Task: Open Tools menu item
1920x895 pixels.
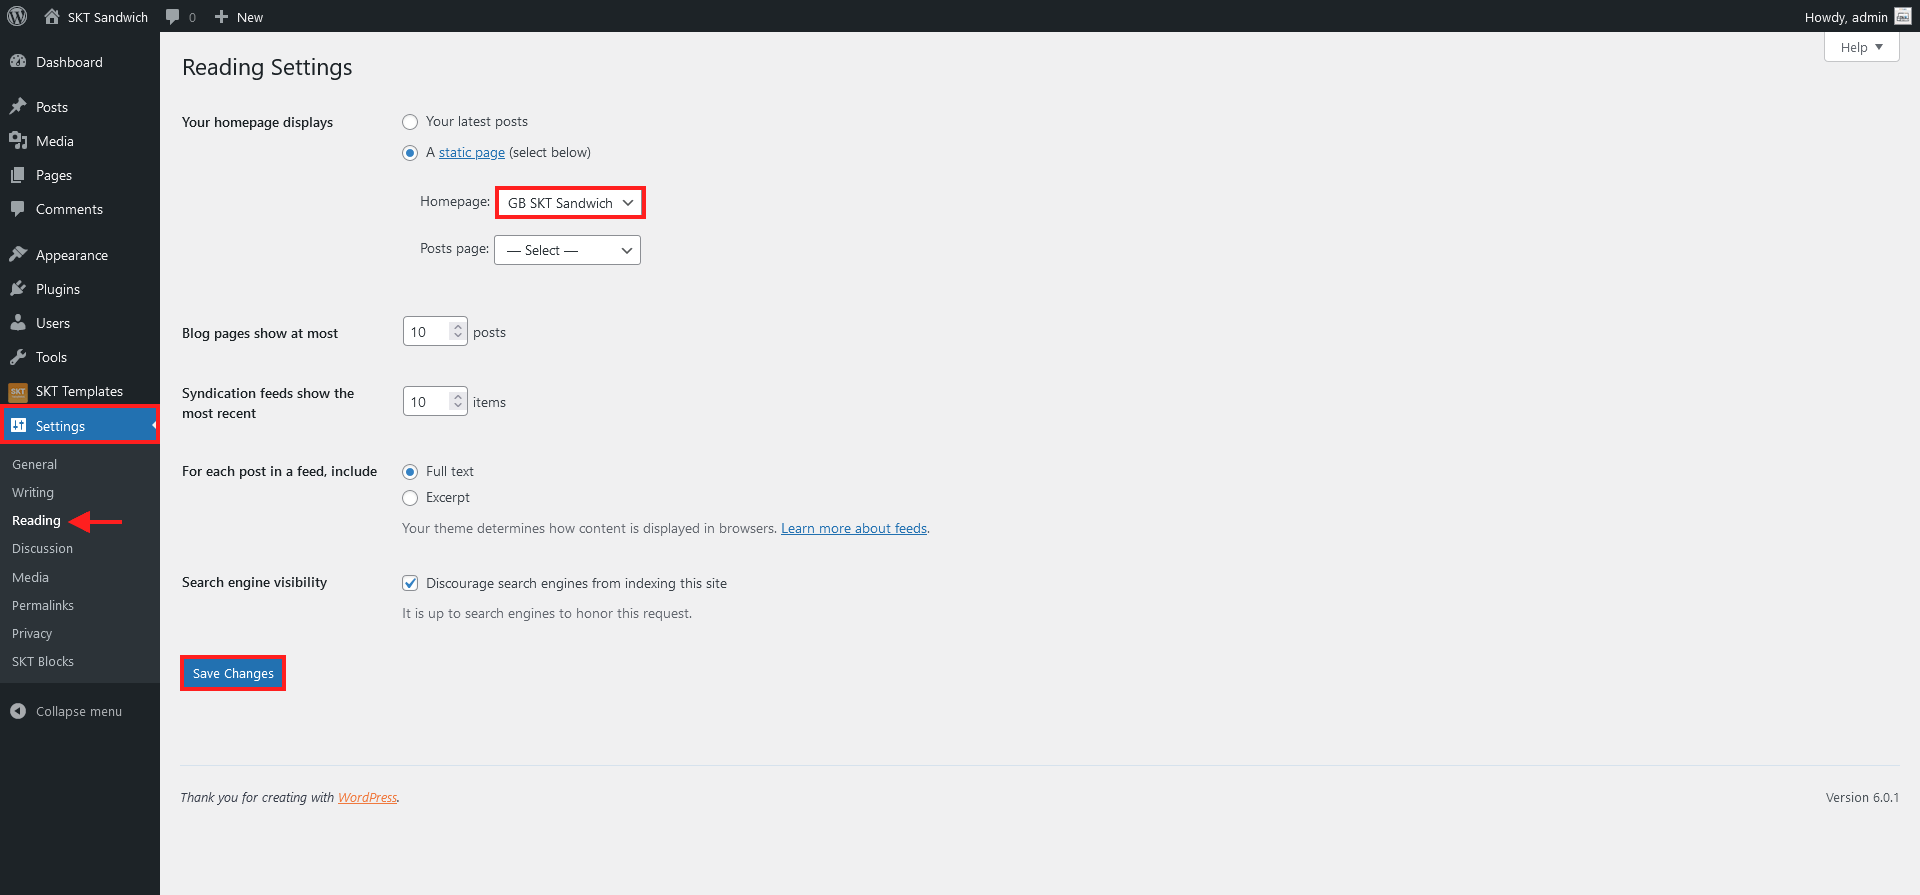Action: pos(80,357)
